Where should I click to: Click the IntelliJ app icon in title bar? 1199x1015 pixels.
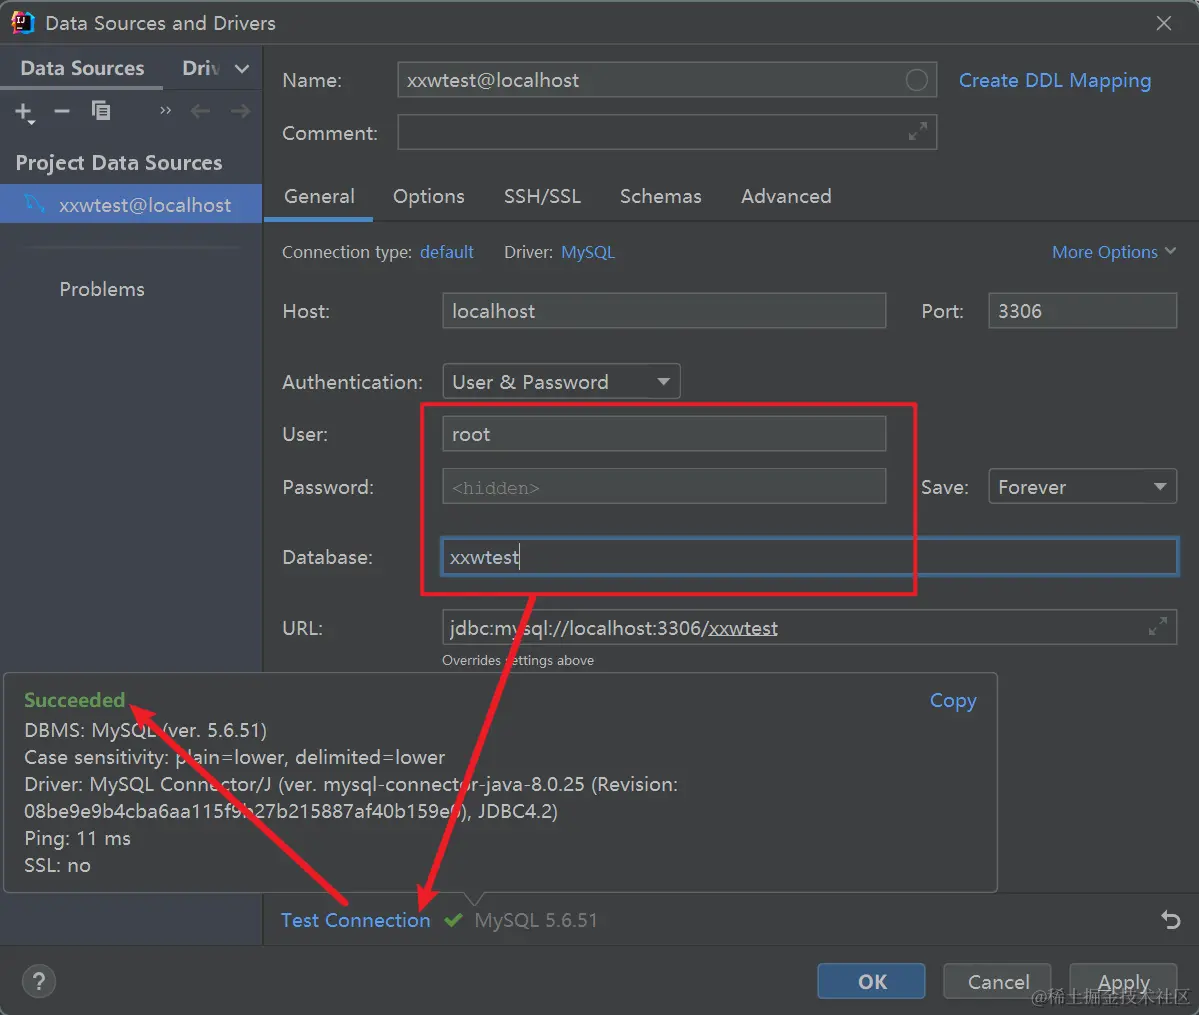[23, 23]
